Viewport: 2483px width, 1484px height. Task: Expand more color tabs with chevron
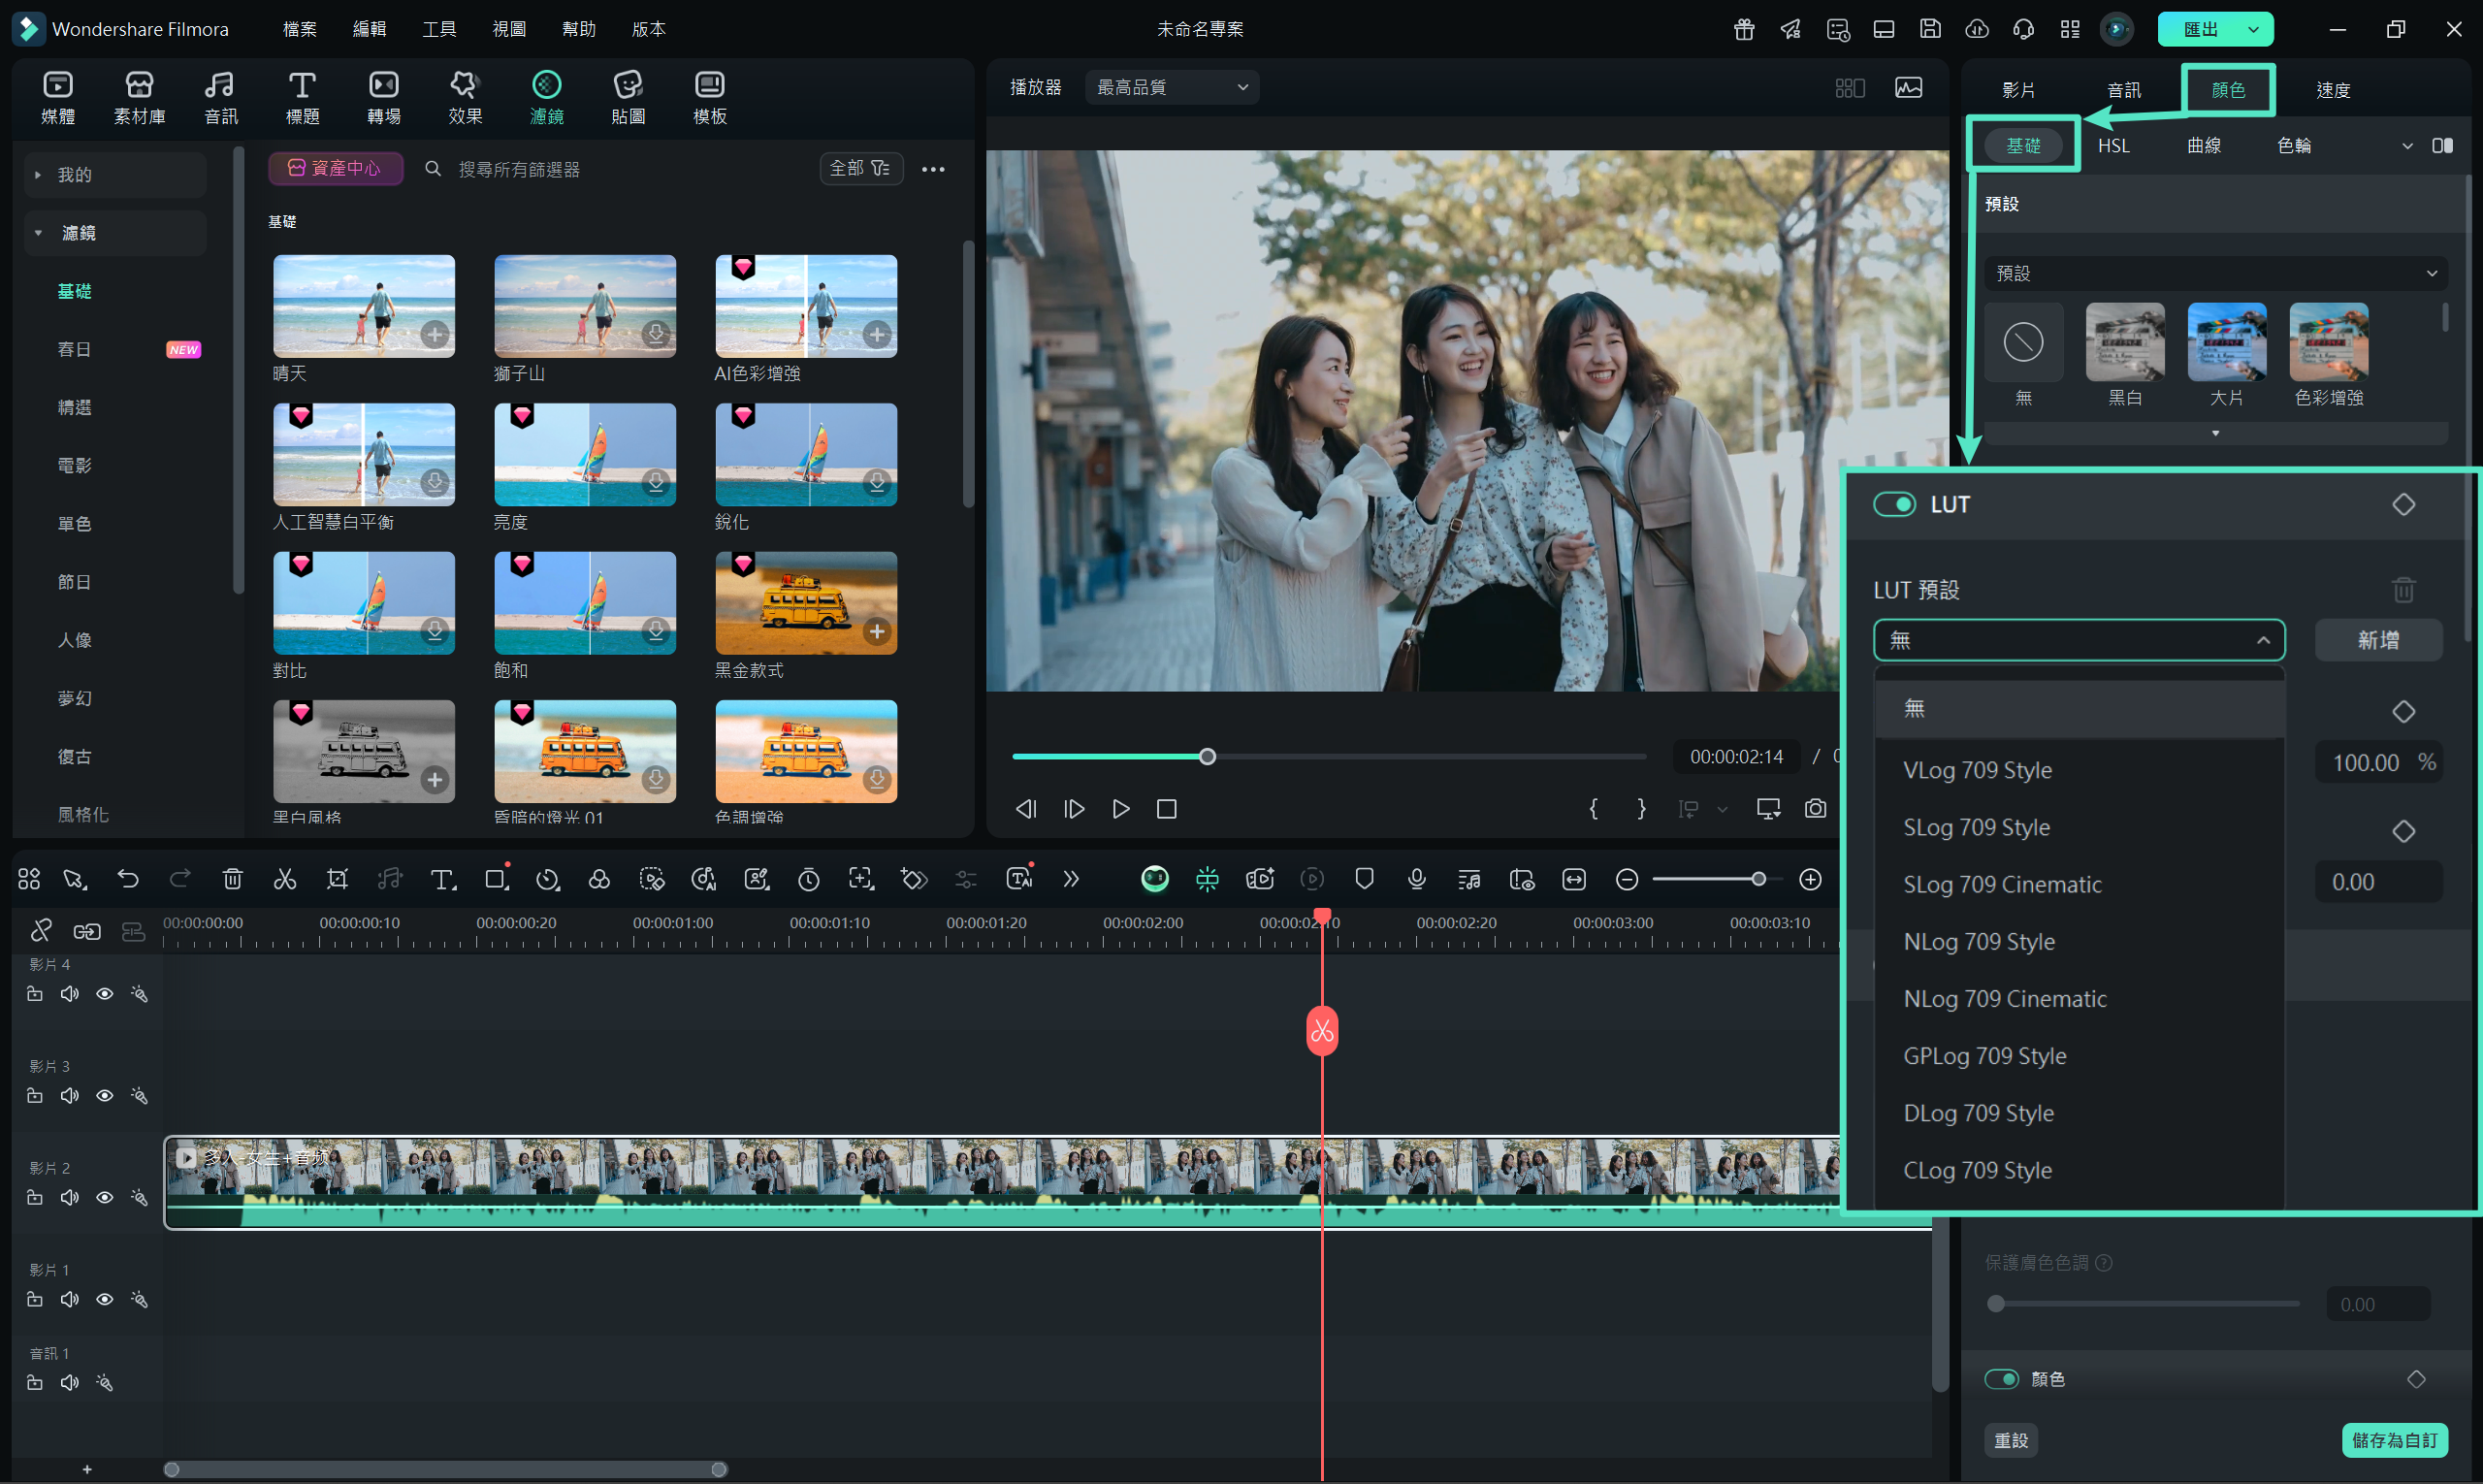2407,146
